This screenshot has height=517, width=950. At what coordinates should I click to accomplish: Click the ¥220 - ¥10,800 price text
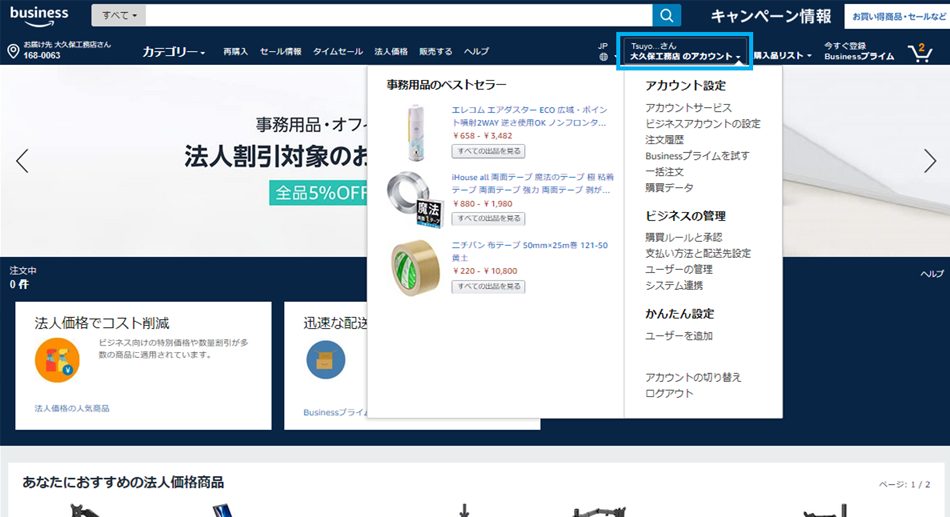pos(485,271)
